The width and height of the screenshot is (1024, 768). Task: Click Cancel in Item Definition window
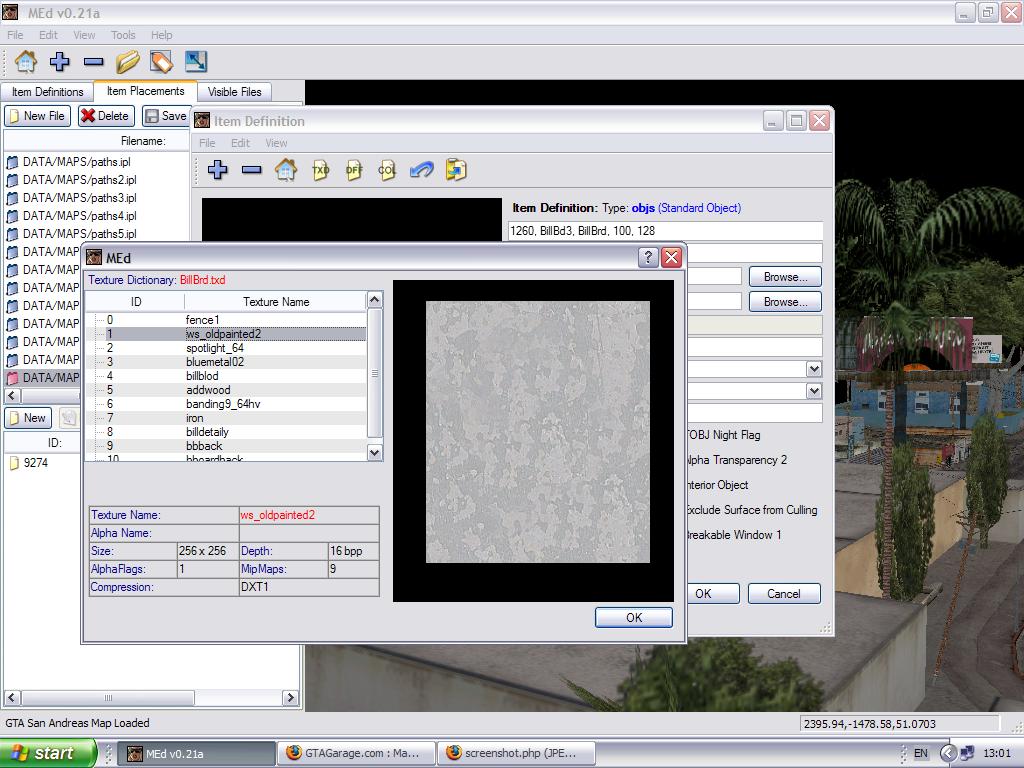point(784,594)
